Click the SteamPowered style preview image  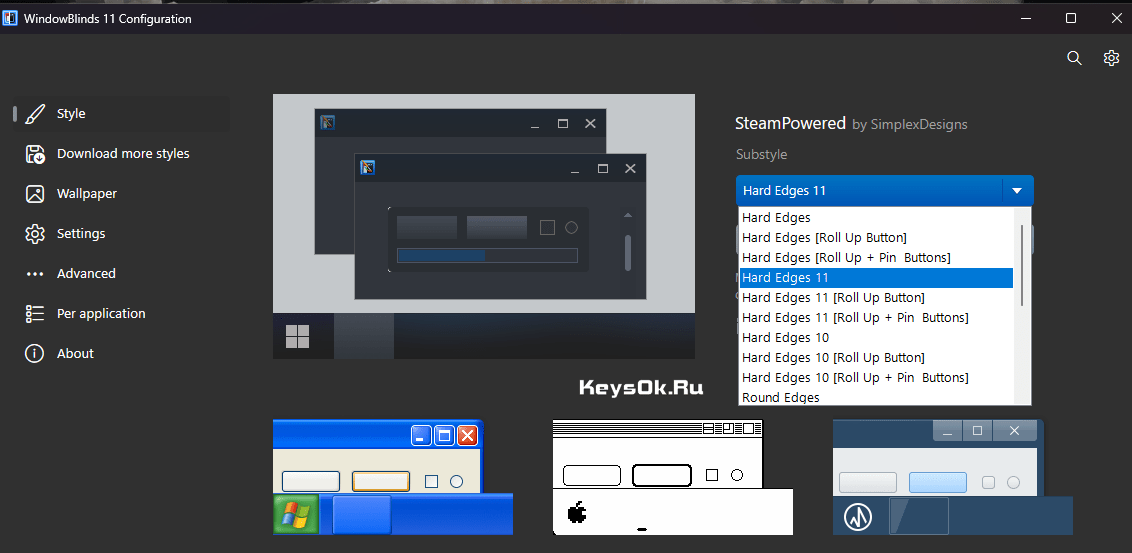[x=484, y=226]
